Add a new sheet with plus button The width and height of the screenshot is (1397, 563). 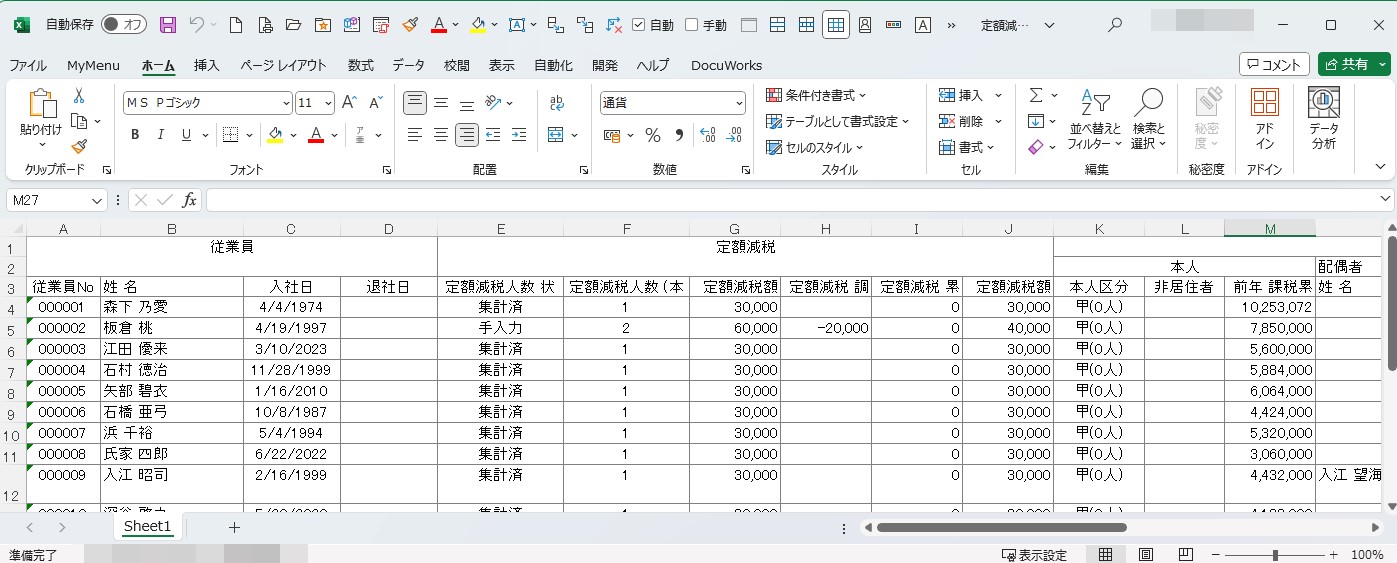[x=234, y=527]
